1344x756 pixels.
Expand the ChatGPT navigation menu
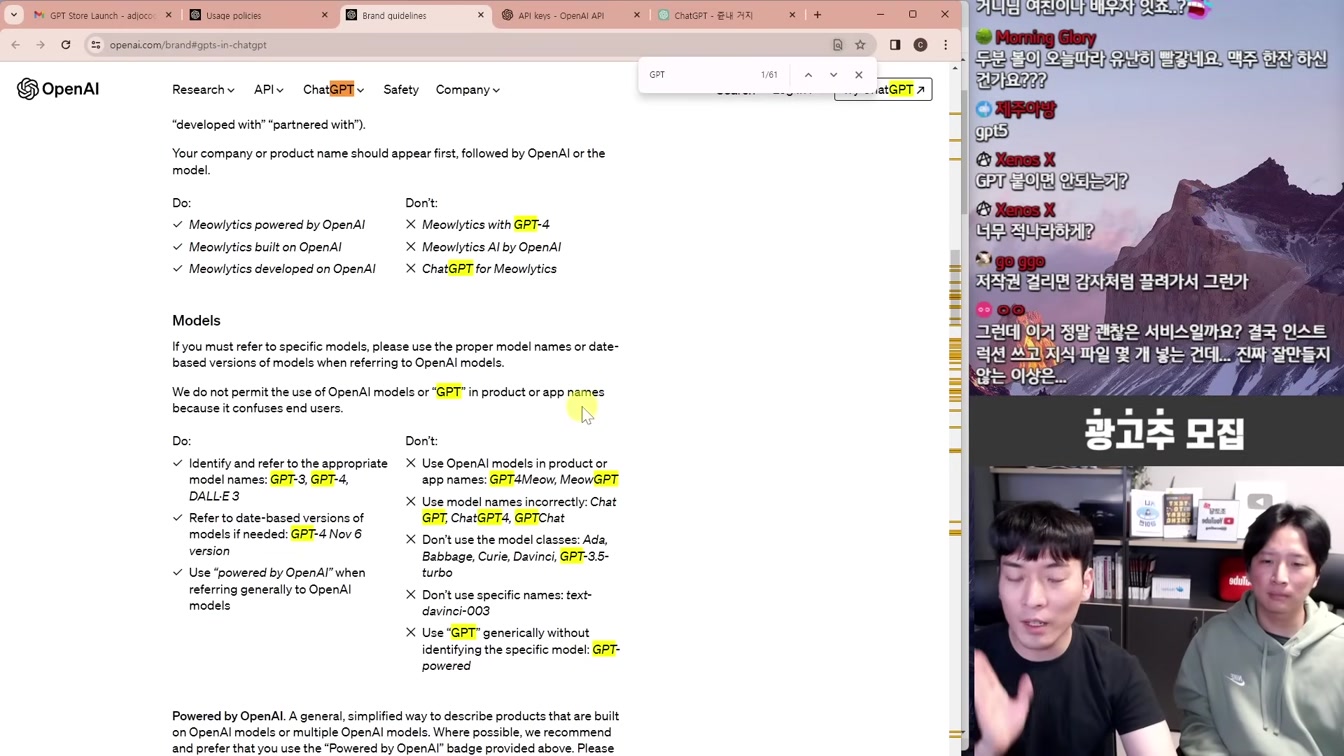pos(333,90)
